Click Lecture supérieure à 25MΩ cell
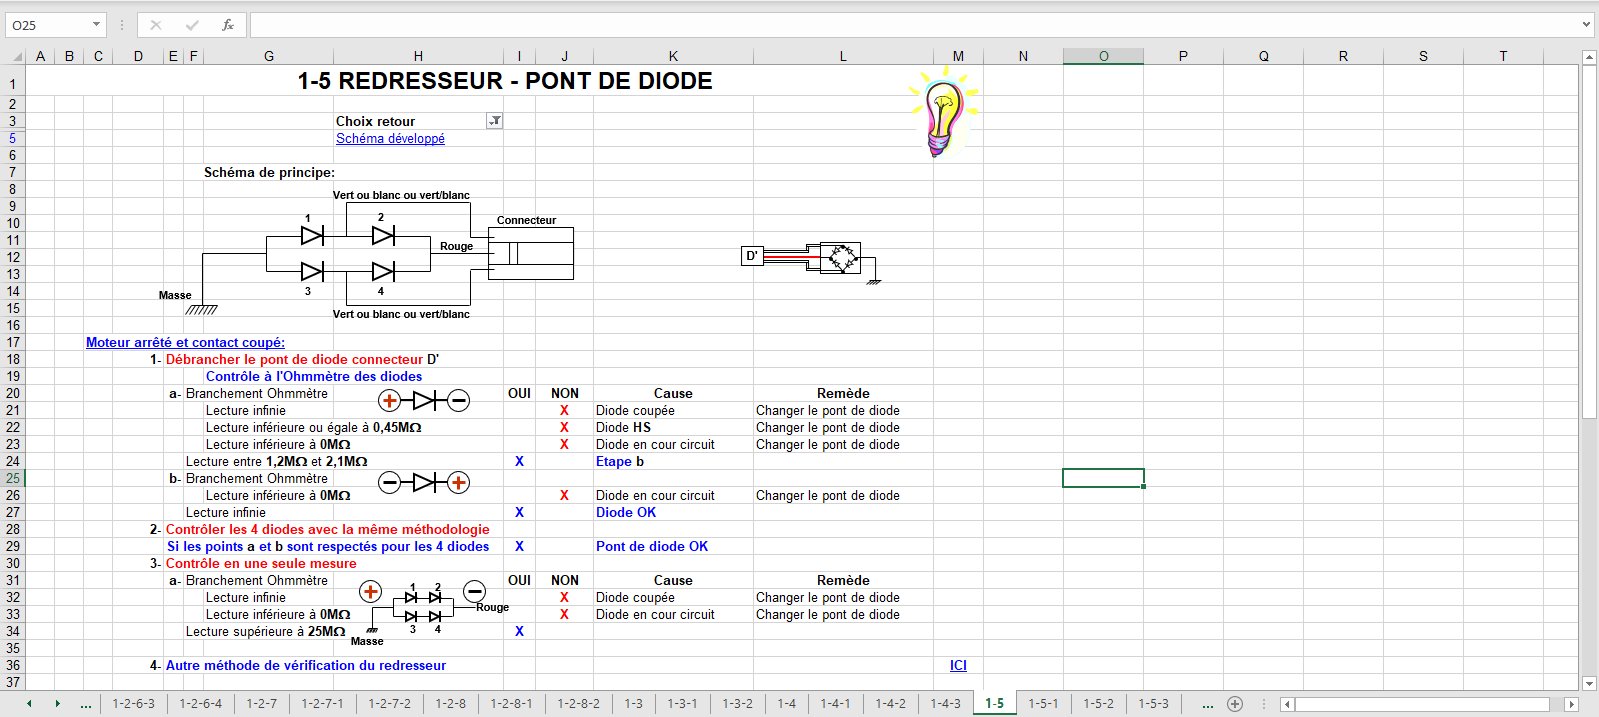Viewport: 1599px width, 717px height. (265, 631)
